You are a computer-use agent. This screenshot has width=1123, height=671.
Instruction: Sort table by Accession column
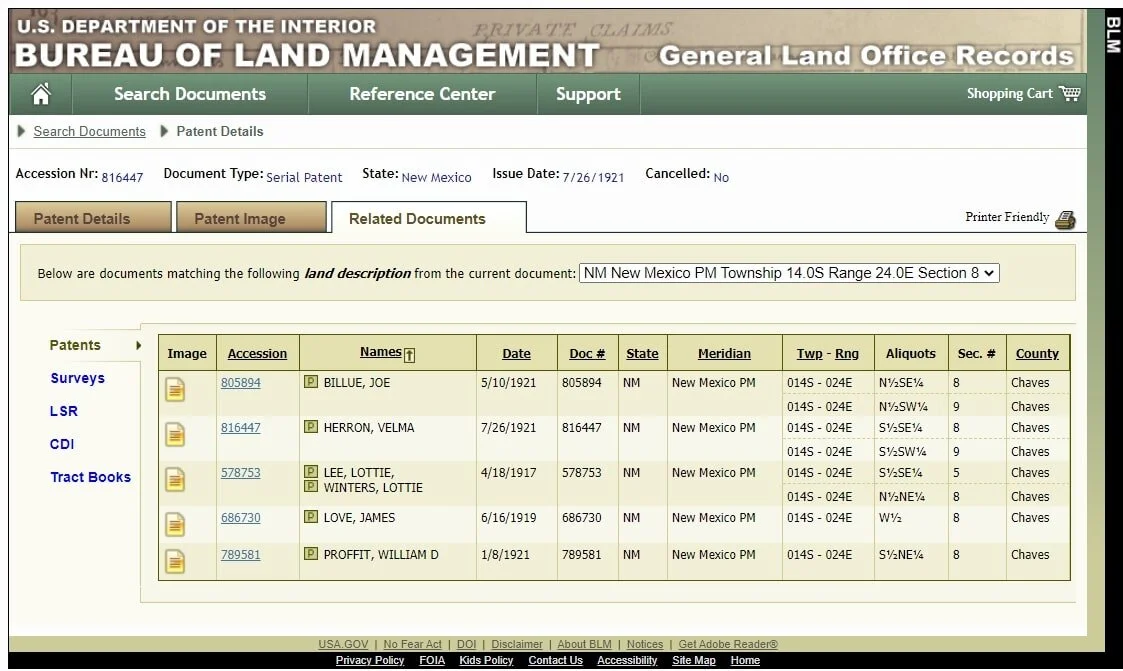pyautogui.click(x=257, y=354)
